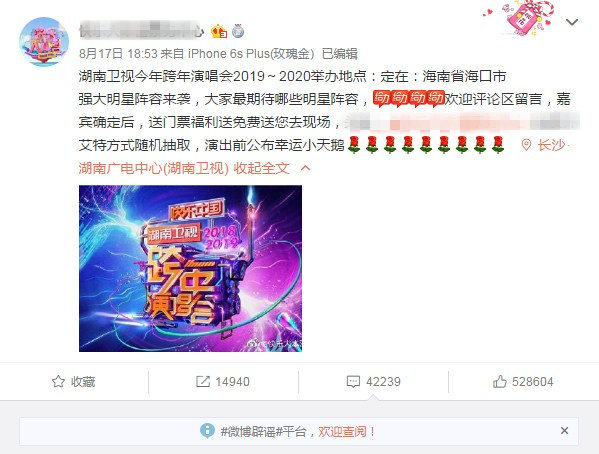Click the iPhone 6s Plus source link
This screenshot has height=454, width=599.
tap(251, 54)
